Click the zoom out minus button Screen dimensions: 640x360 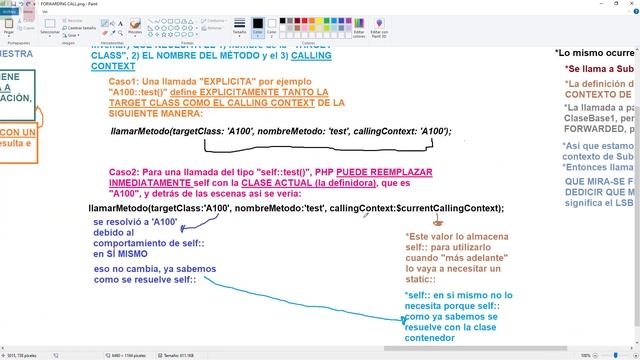596,356
